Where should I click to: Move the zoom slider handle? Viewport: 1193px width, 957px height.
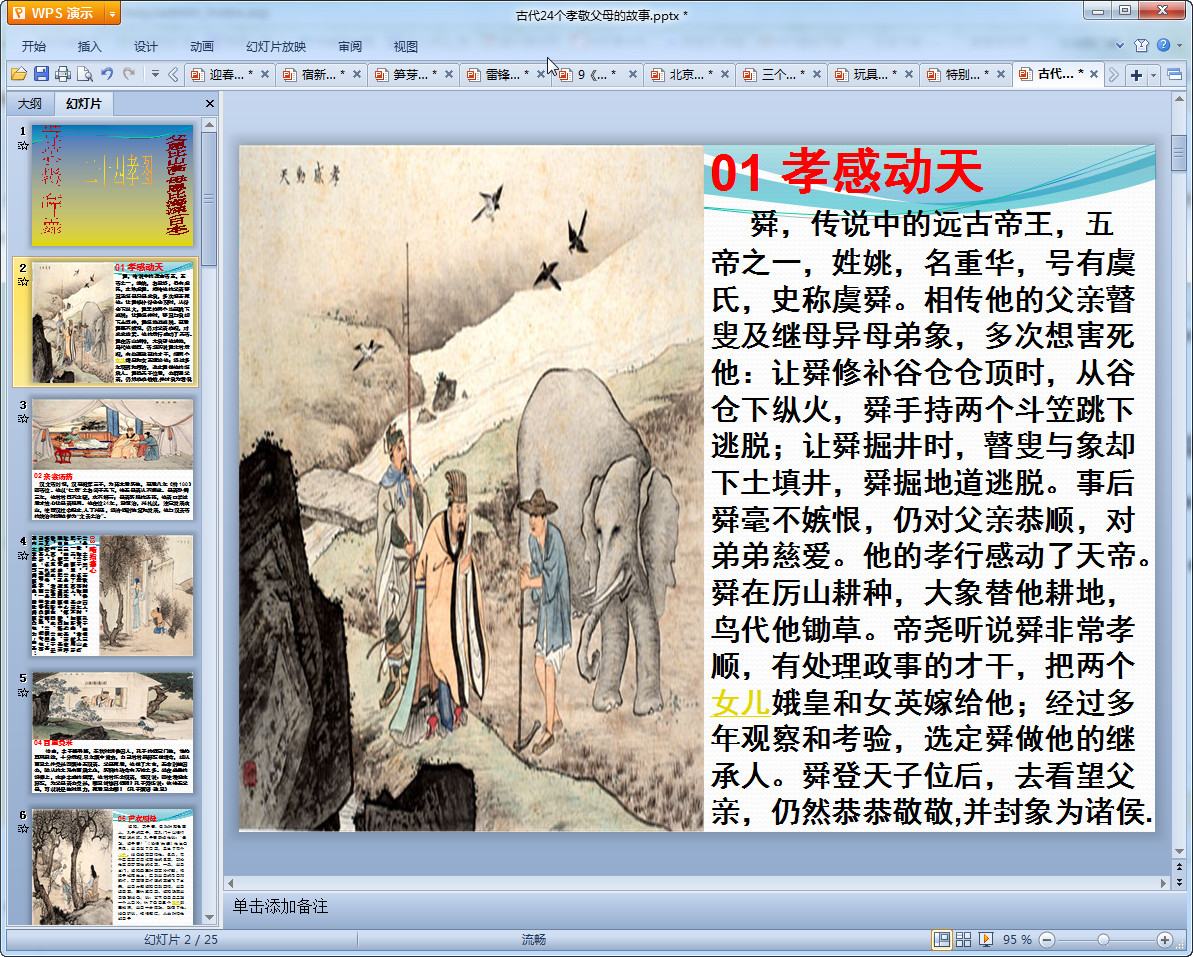[1103, 940]
